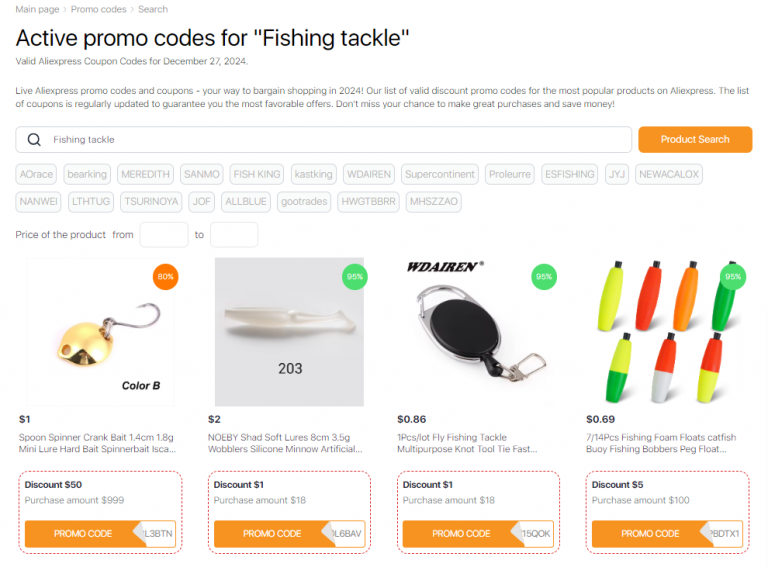768x567 pixels.
Task: Click the 95% badge on WDAIREN tool
Action: click(544, 277)
